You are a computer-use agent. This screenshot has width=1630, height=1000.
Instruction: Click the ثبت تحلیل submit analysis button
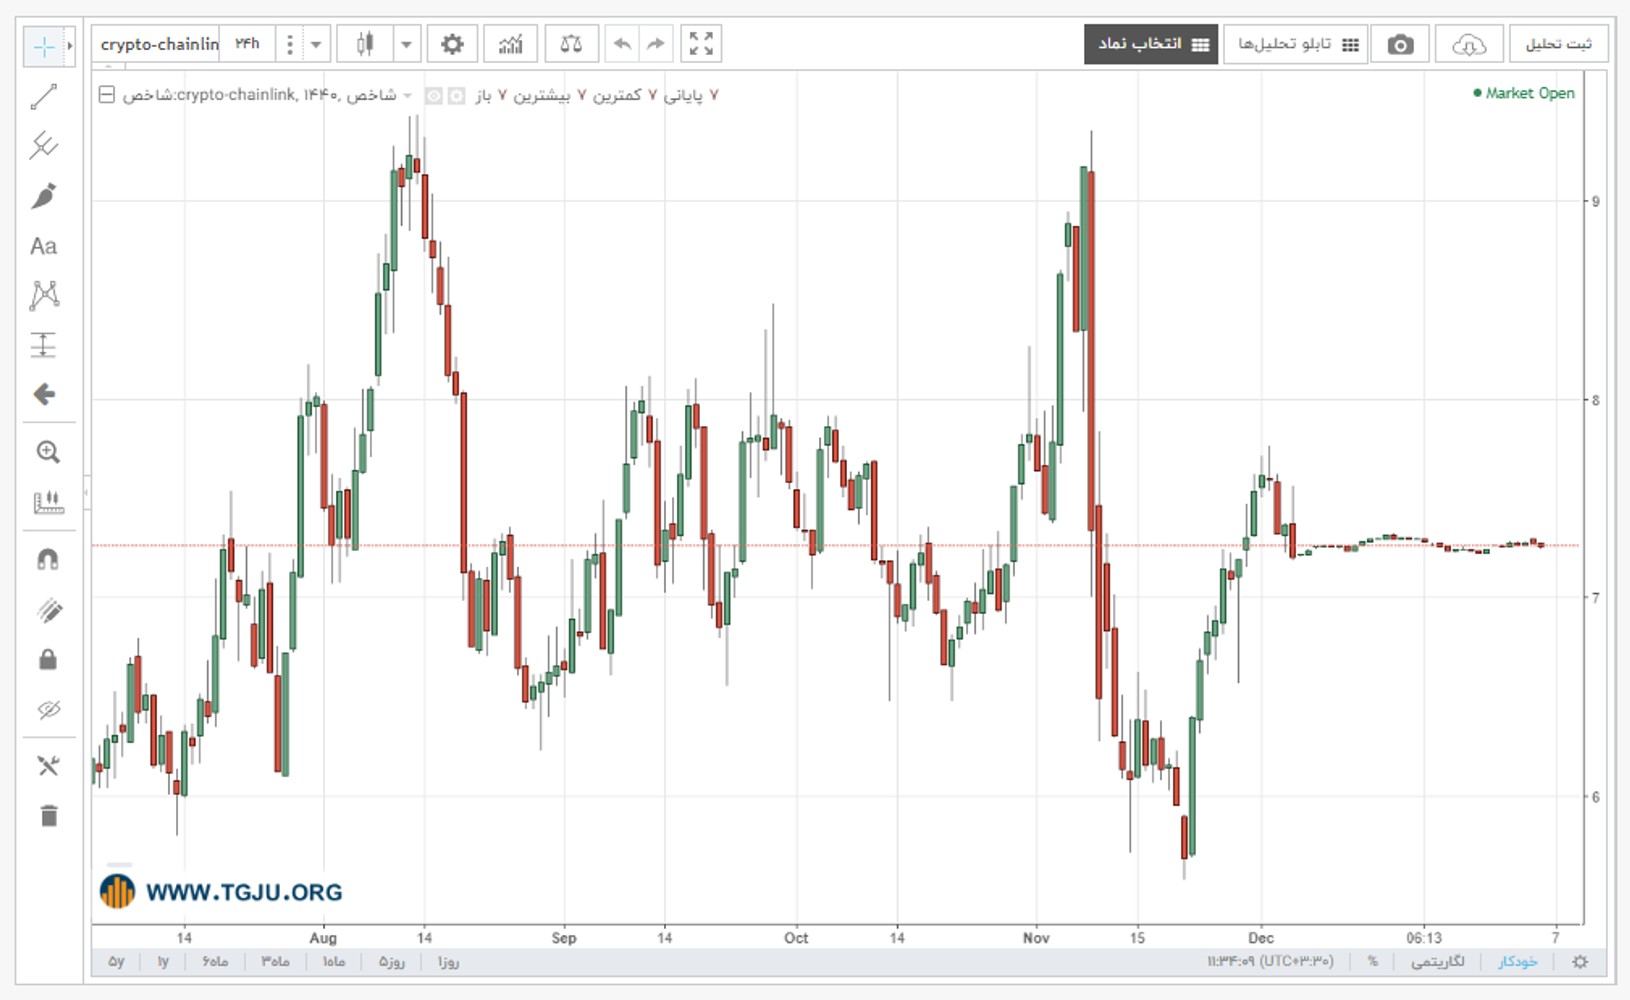tap(1558, 44)
